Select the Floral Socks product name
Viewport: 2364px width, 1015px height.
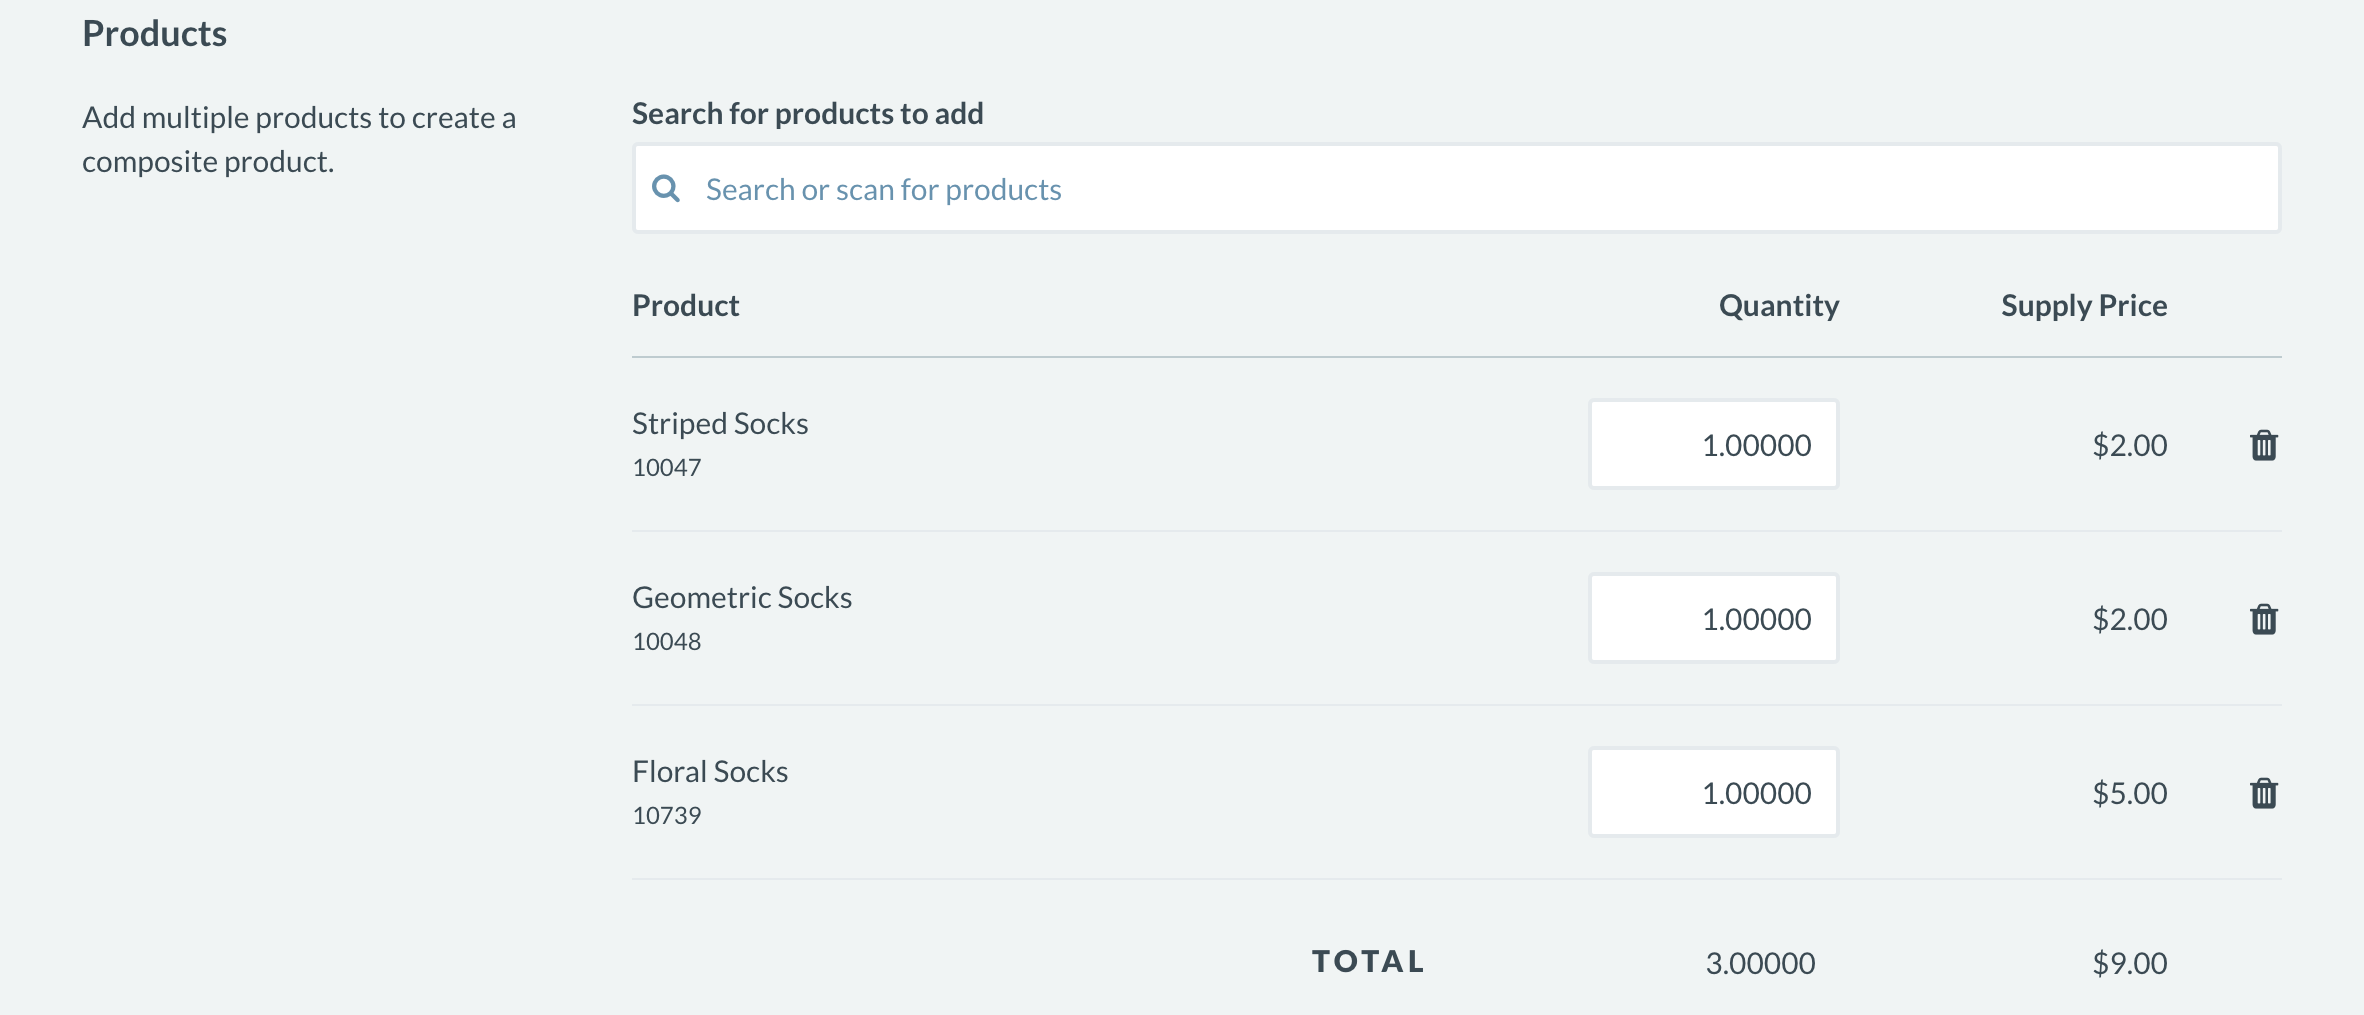710,771
